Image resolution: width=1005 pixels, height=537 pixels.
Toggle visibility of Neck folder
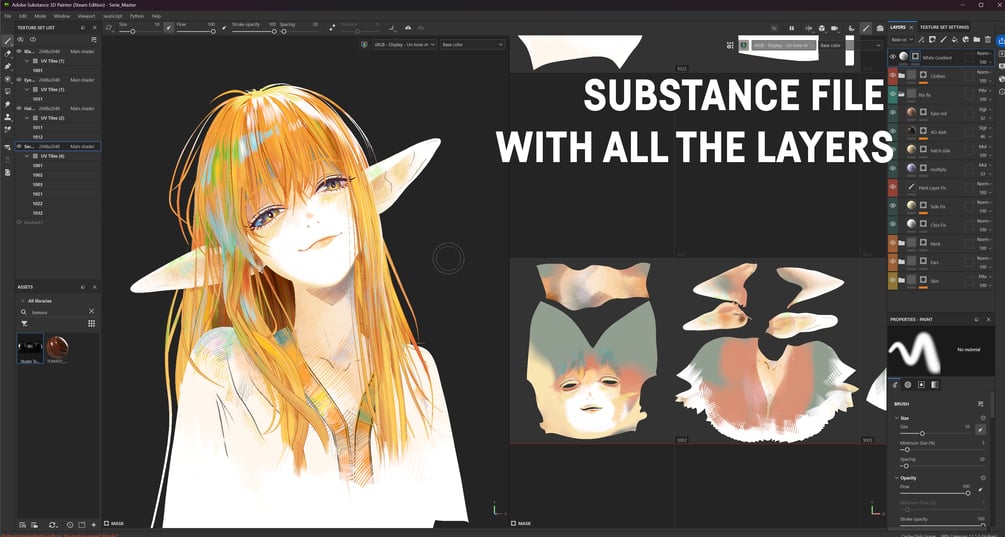coord(893,244)
